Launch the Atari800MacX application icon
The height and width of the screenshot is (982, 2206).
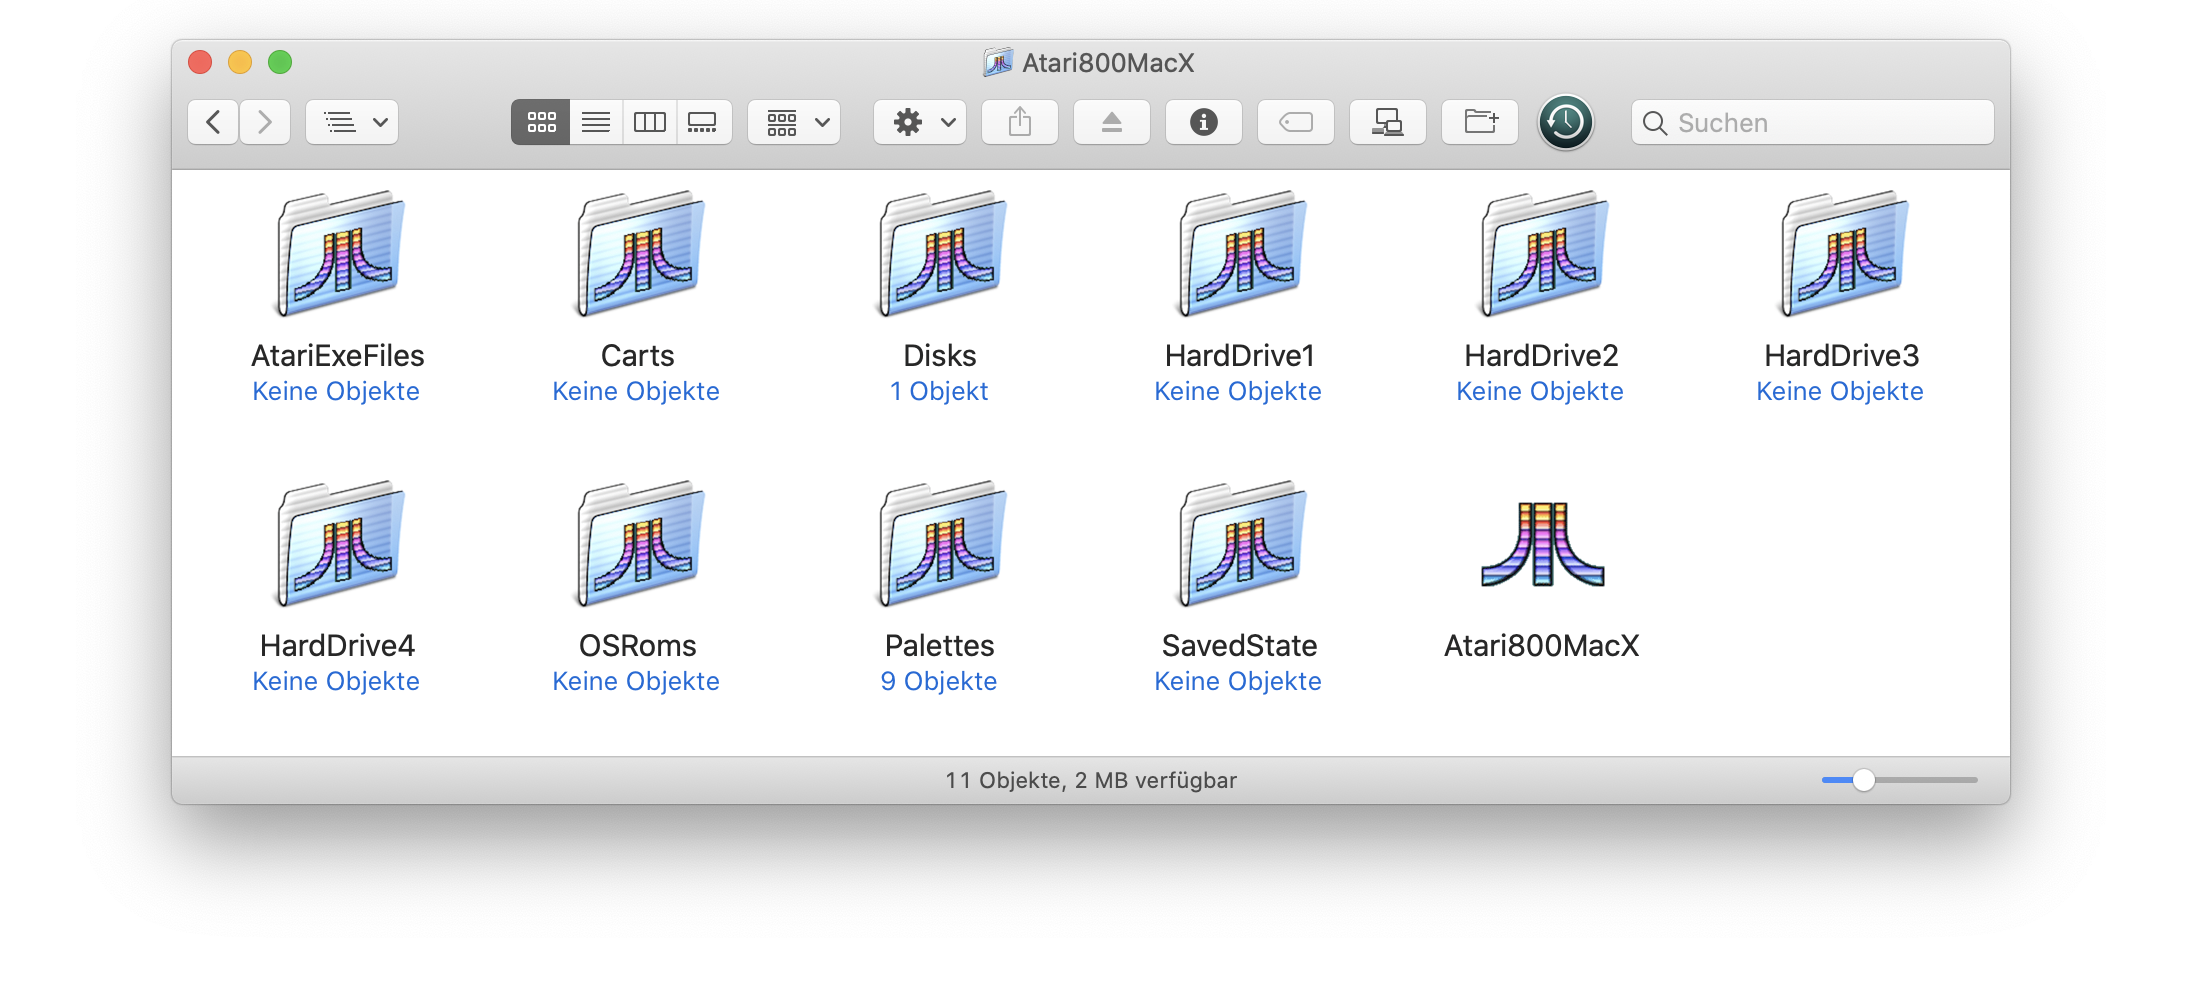pos(1542,544)
